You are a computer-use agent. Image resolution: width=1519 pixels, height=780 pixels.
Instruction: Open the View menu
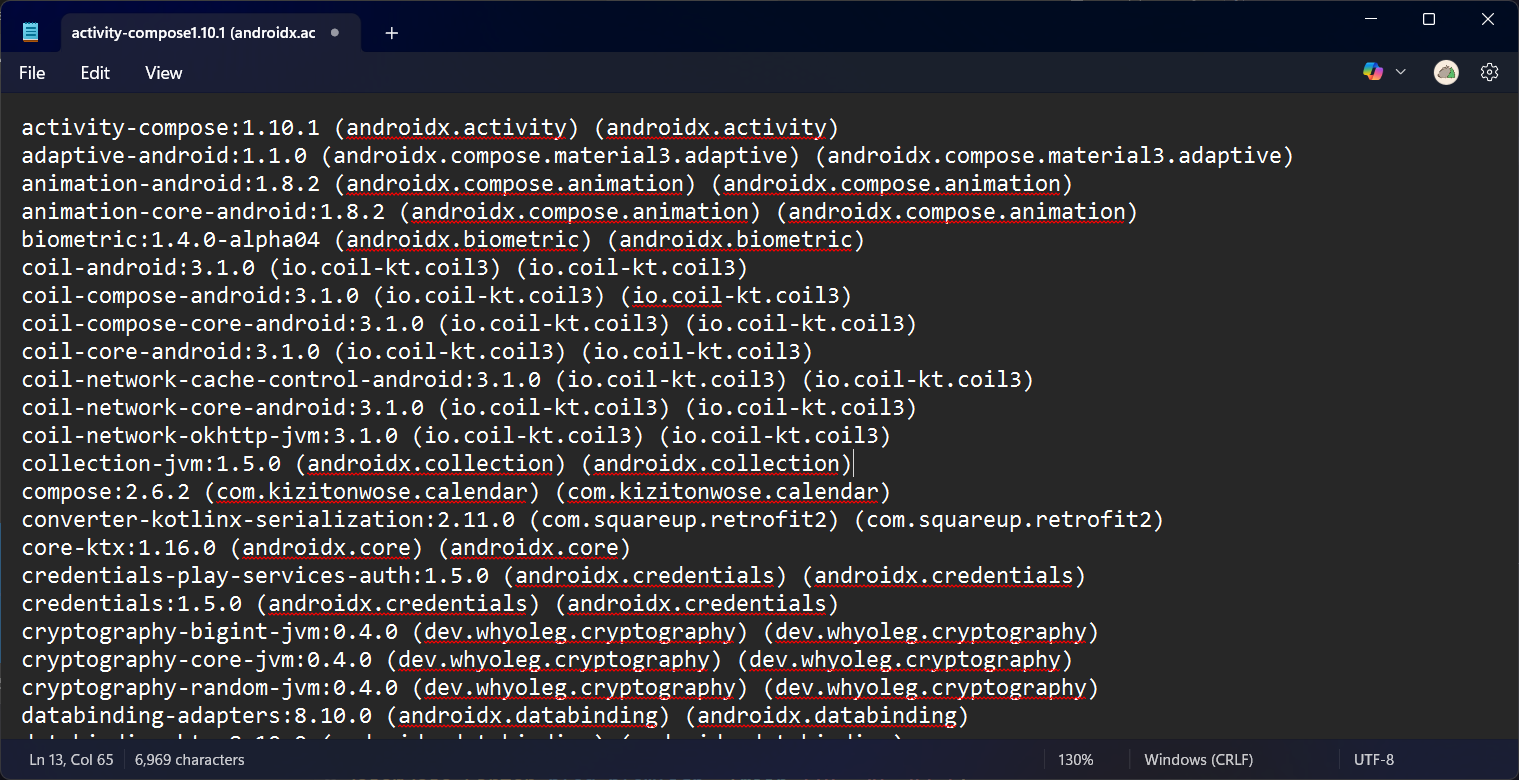tap(164, 73)
